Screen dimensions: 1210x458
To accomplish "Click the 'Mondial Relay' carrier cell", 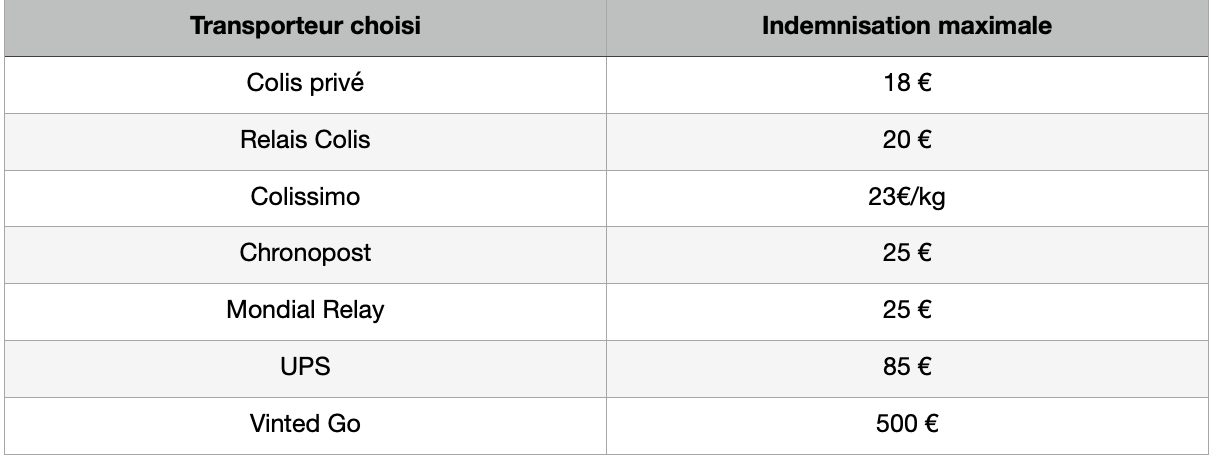I will [x=305, y=310].
